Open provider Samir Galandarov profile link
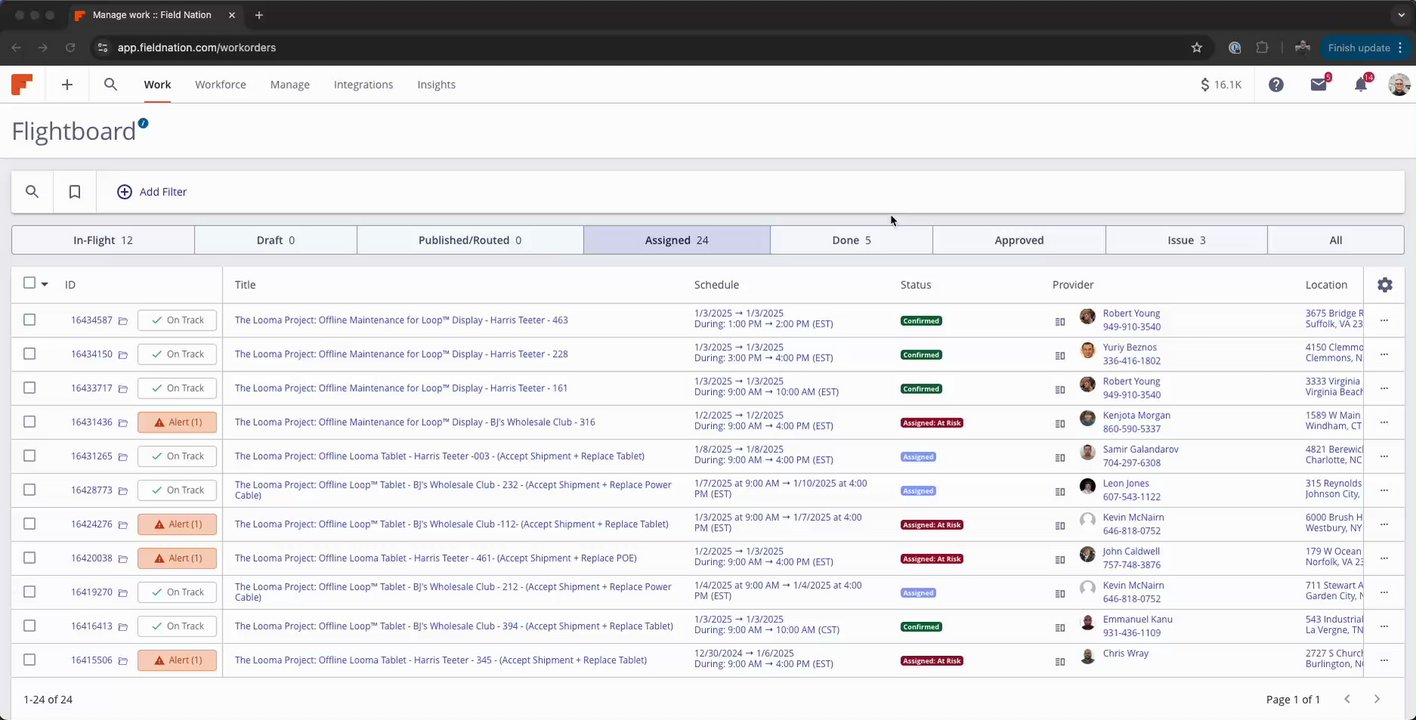The width and height of the screenshot is (1416, 720). pyautogui.click(x=1141, y=450)
